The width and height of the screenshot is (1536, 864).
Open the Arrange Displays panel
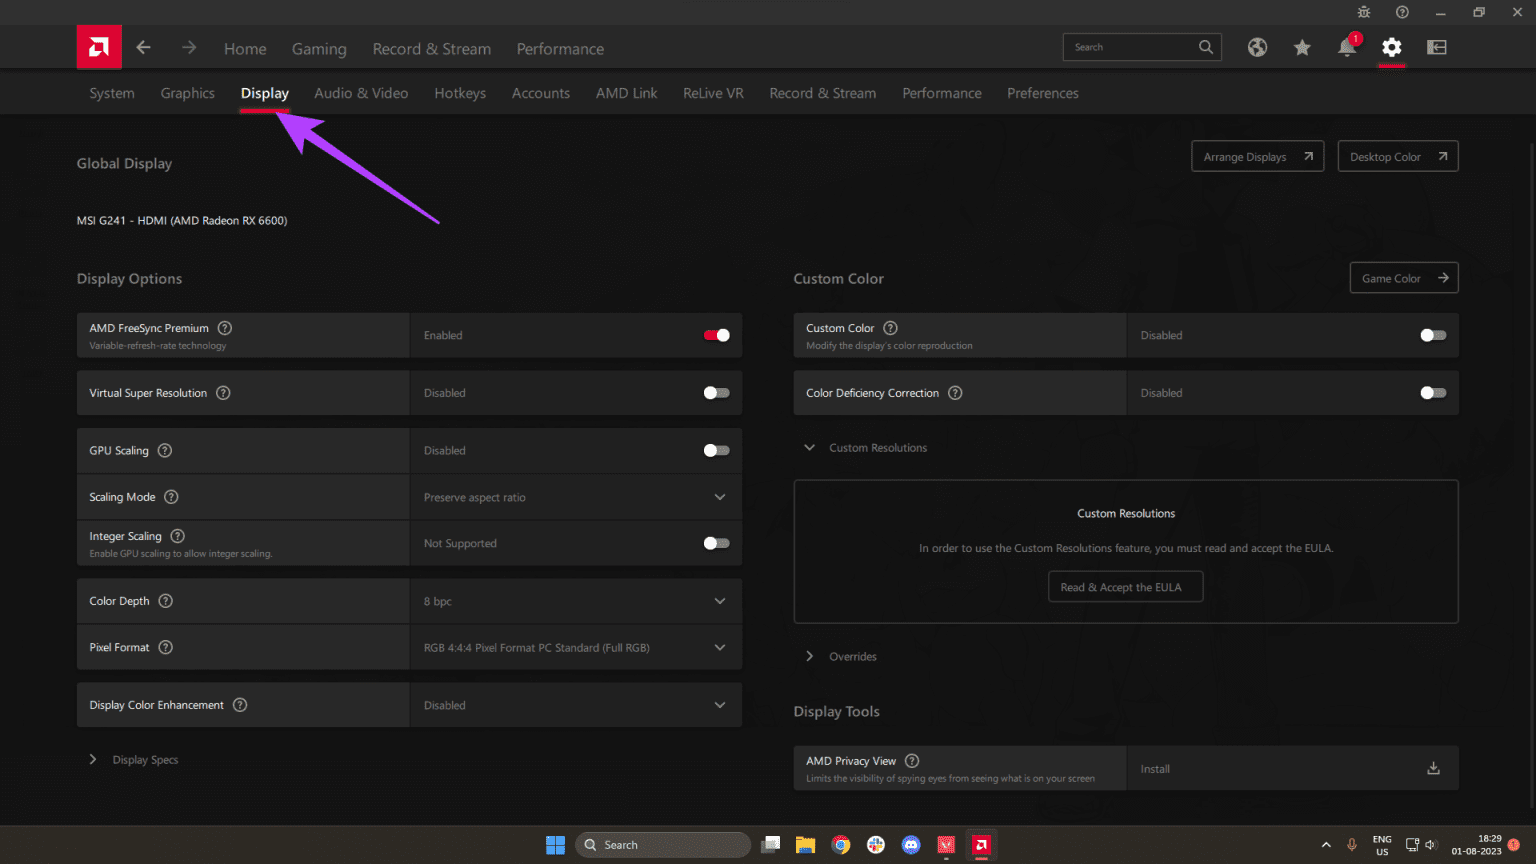click(x=1257, y=155)
